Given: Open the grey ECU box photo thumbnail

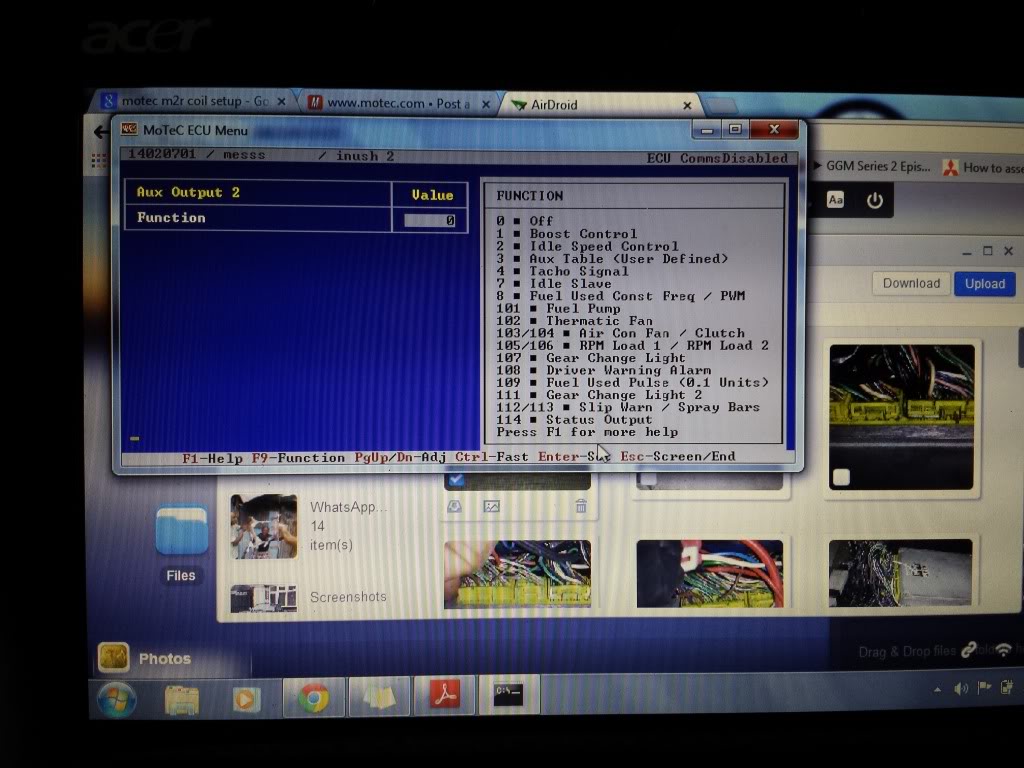Looking at the screenshot, I should click(x=900, y=572).
